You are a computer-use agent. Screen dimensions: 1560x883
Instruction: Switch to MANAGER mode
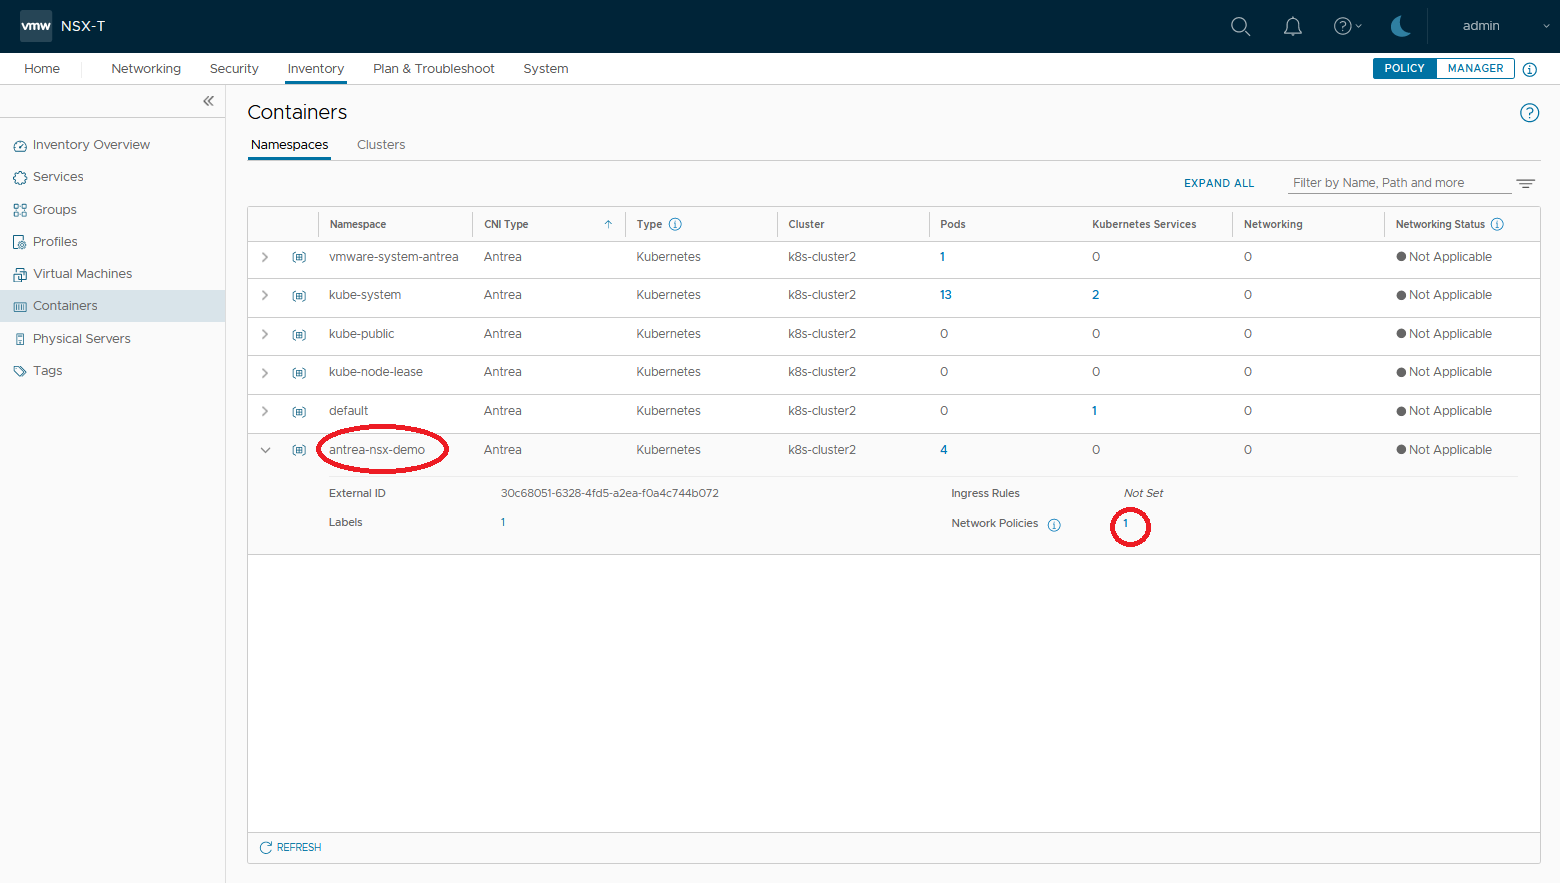(1475, 68)
